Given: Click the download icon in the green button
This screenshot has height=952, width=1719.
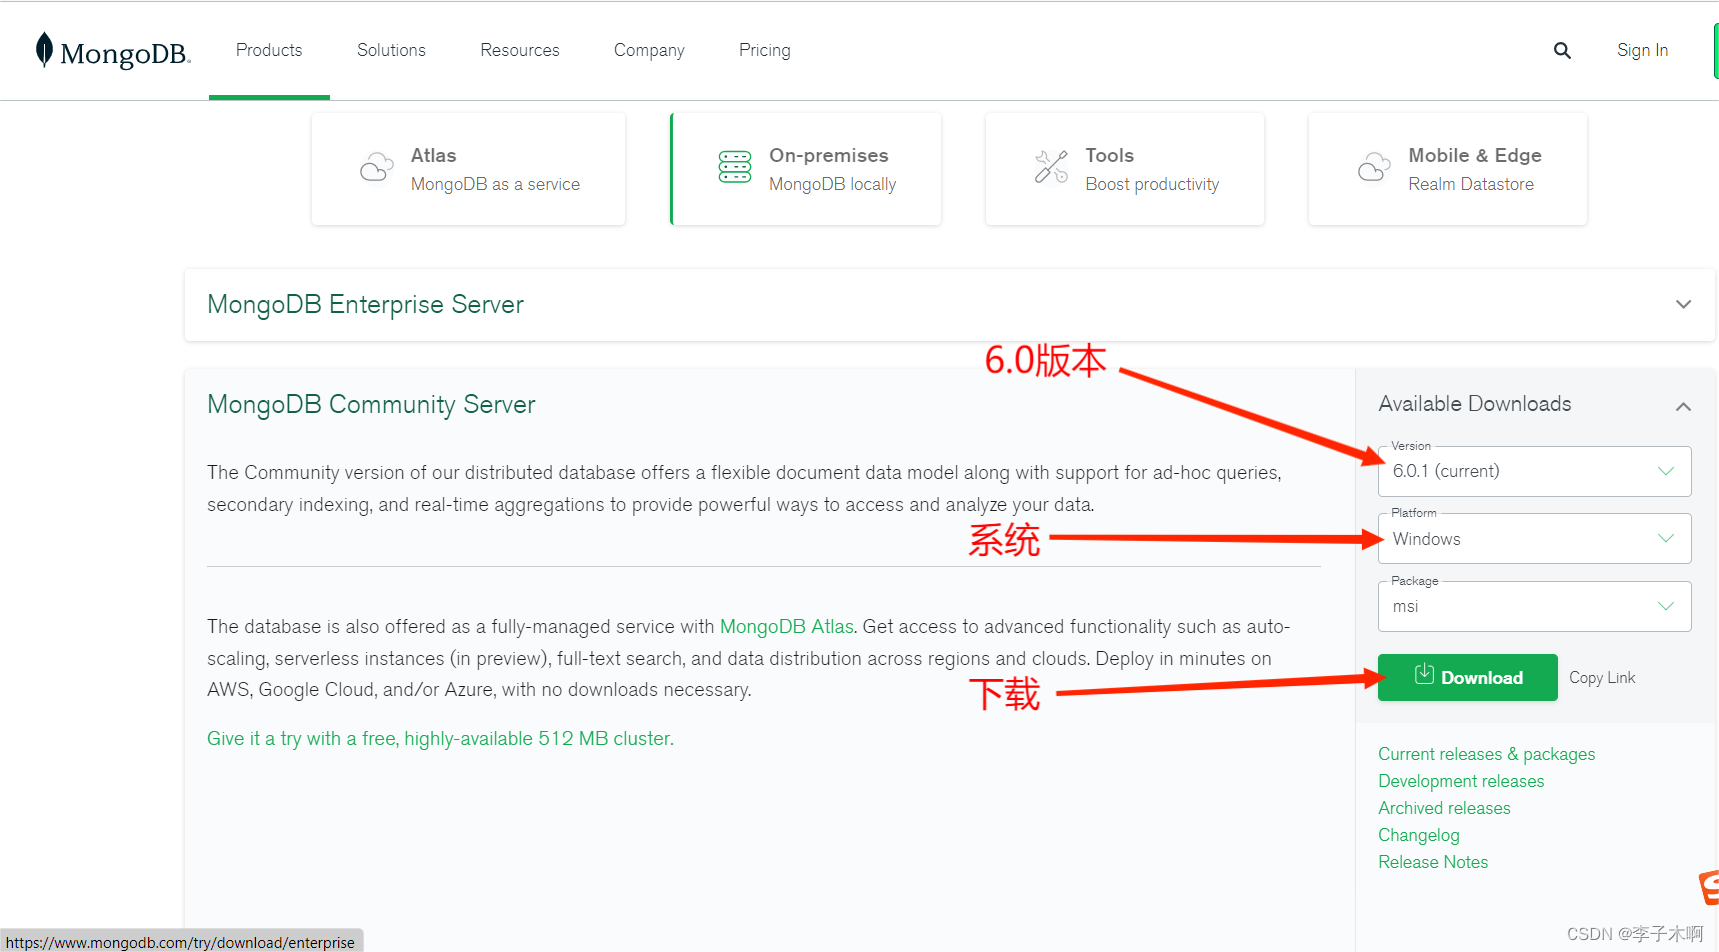Looking at the screenshot, I should 1424,675.
